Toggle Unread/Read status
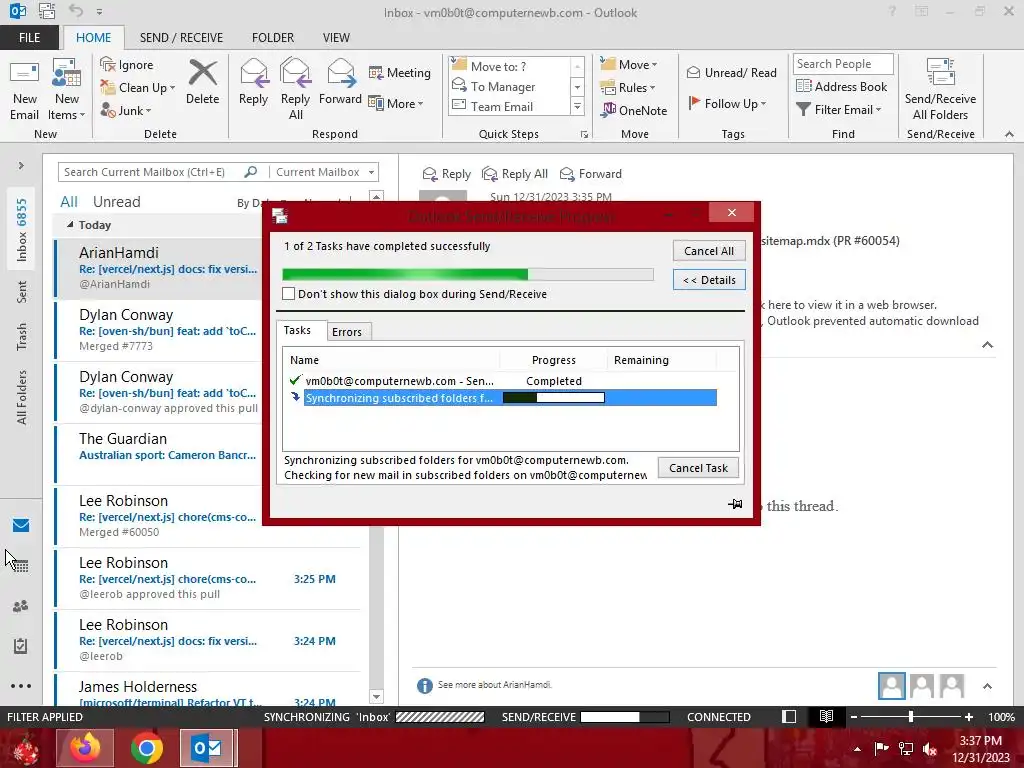The height and width of the screenshot is (768, 1024). pyautogui.click(x=731, y=72)
